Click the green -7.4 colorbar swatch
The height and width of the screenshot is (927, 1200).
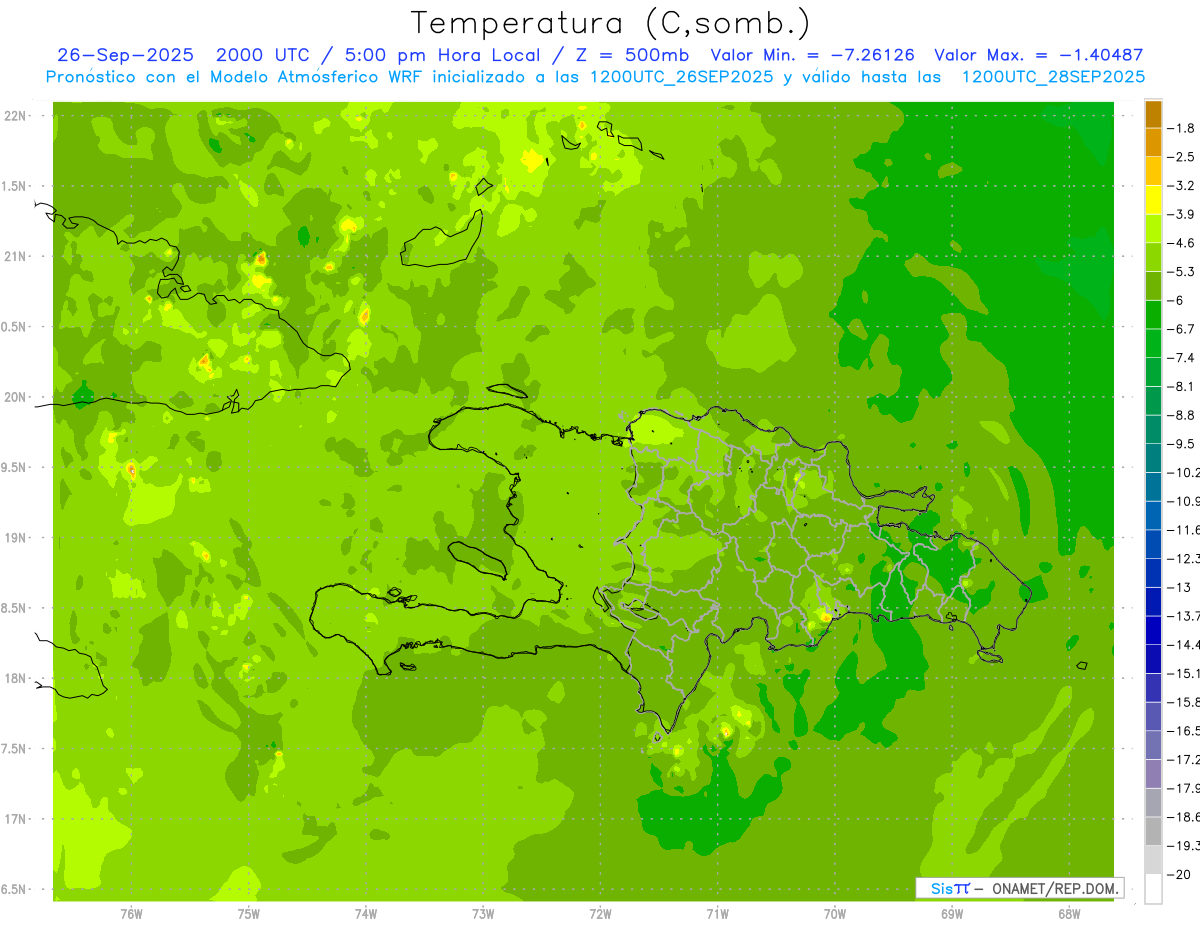pyautogui.click(x=1153, y=344)
